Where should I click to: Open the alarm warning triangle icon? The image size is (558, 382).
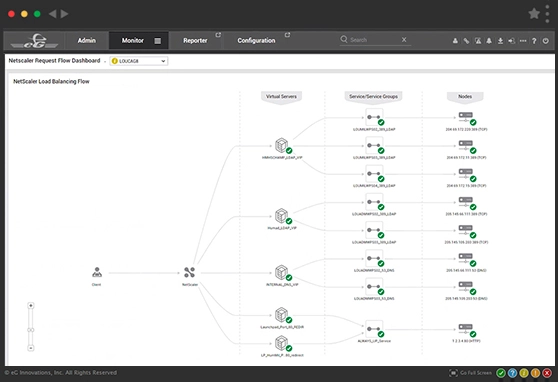click(x=478, y=41)
